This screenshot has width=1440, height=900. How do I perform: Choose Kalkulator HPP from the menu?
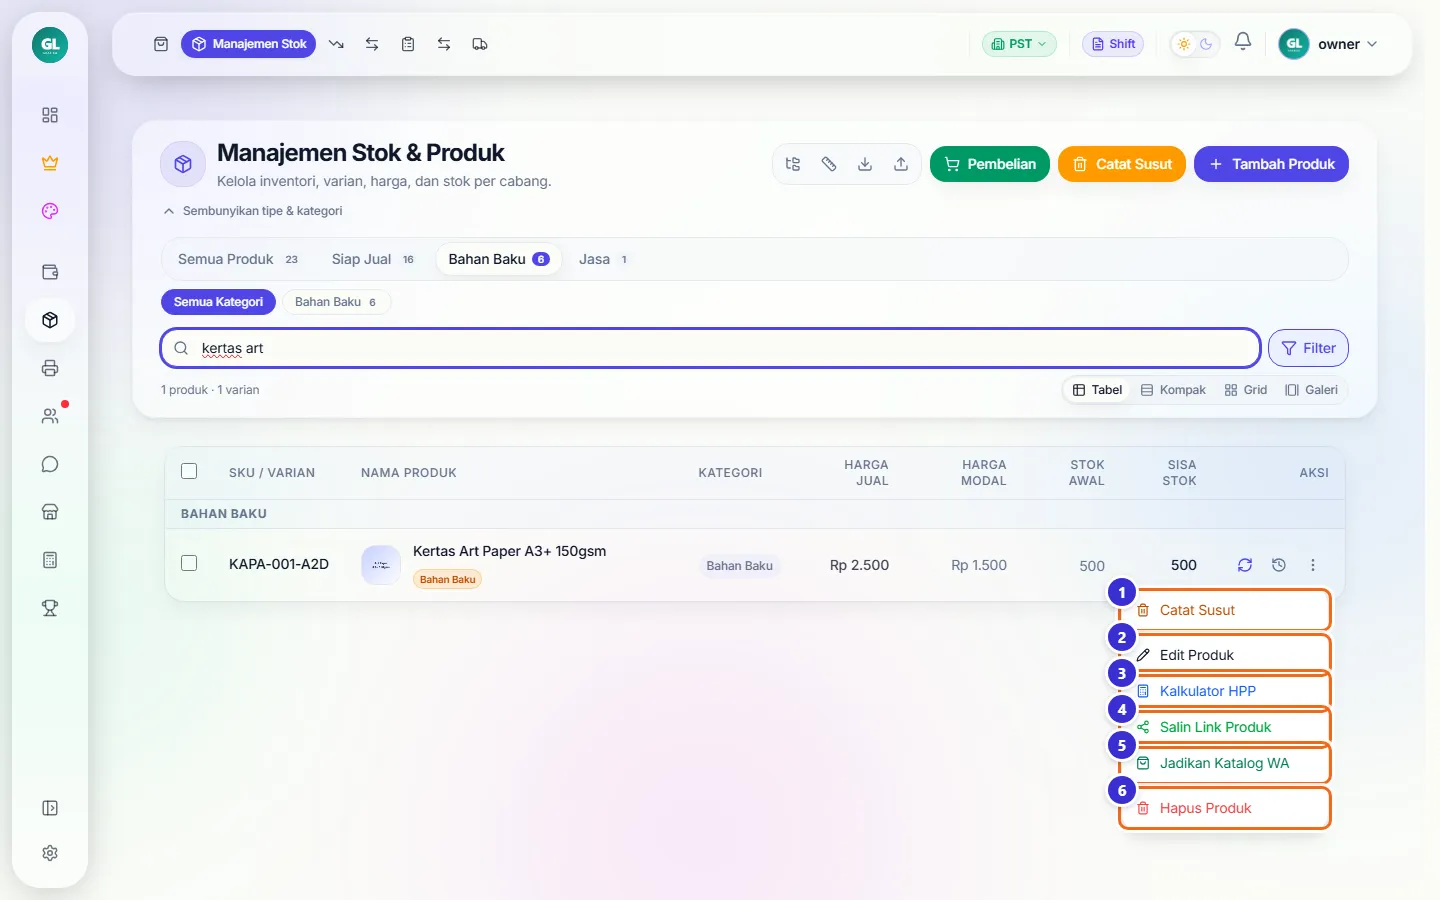[x=1225, y=691]
